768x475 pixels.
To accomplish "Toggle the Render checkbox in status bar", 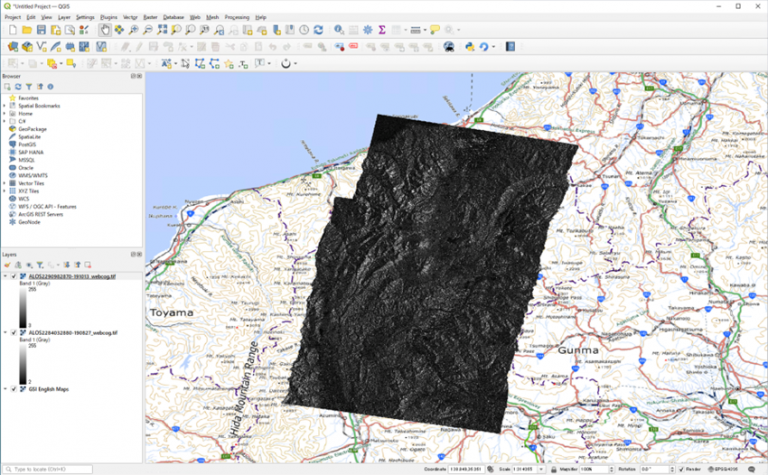I will [x=681, y=469].
